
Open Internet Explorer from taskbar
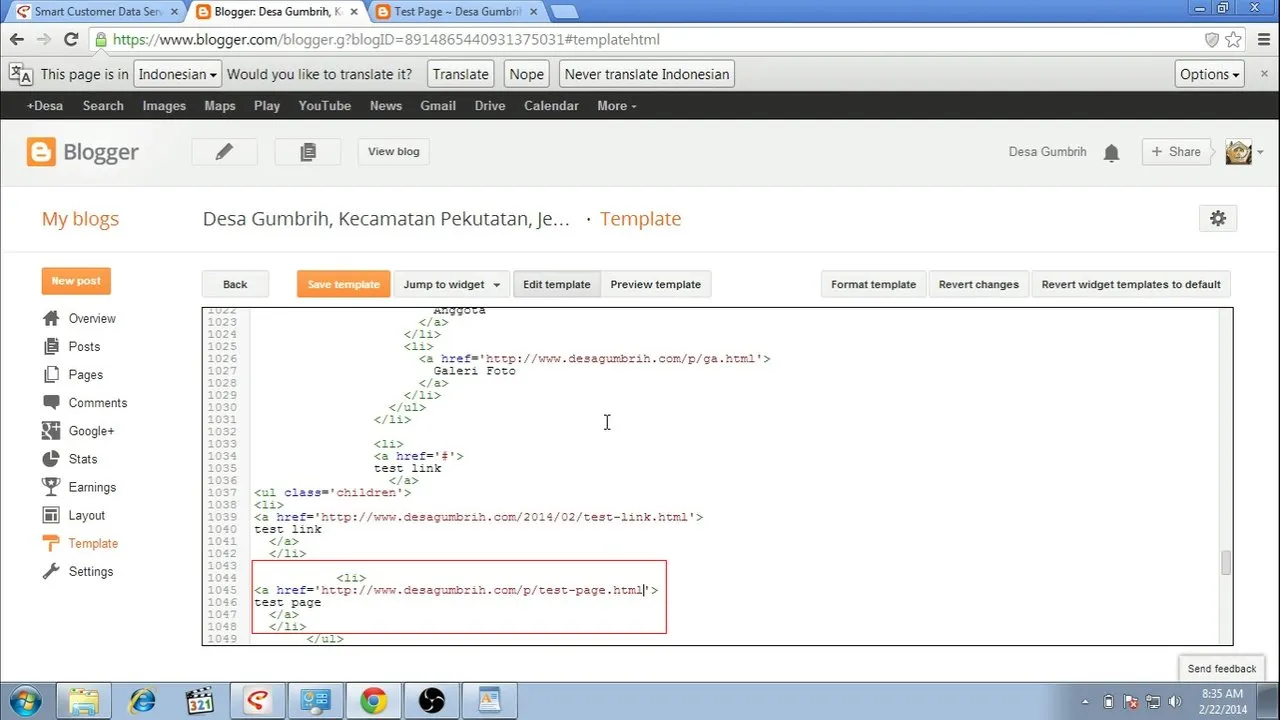click(x=142, y=700)
